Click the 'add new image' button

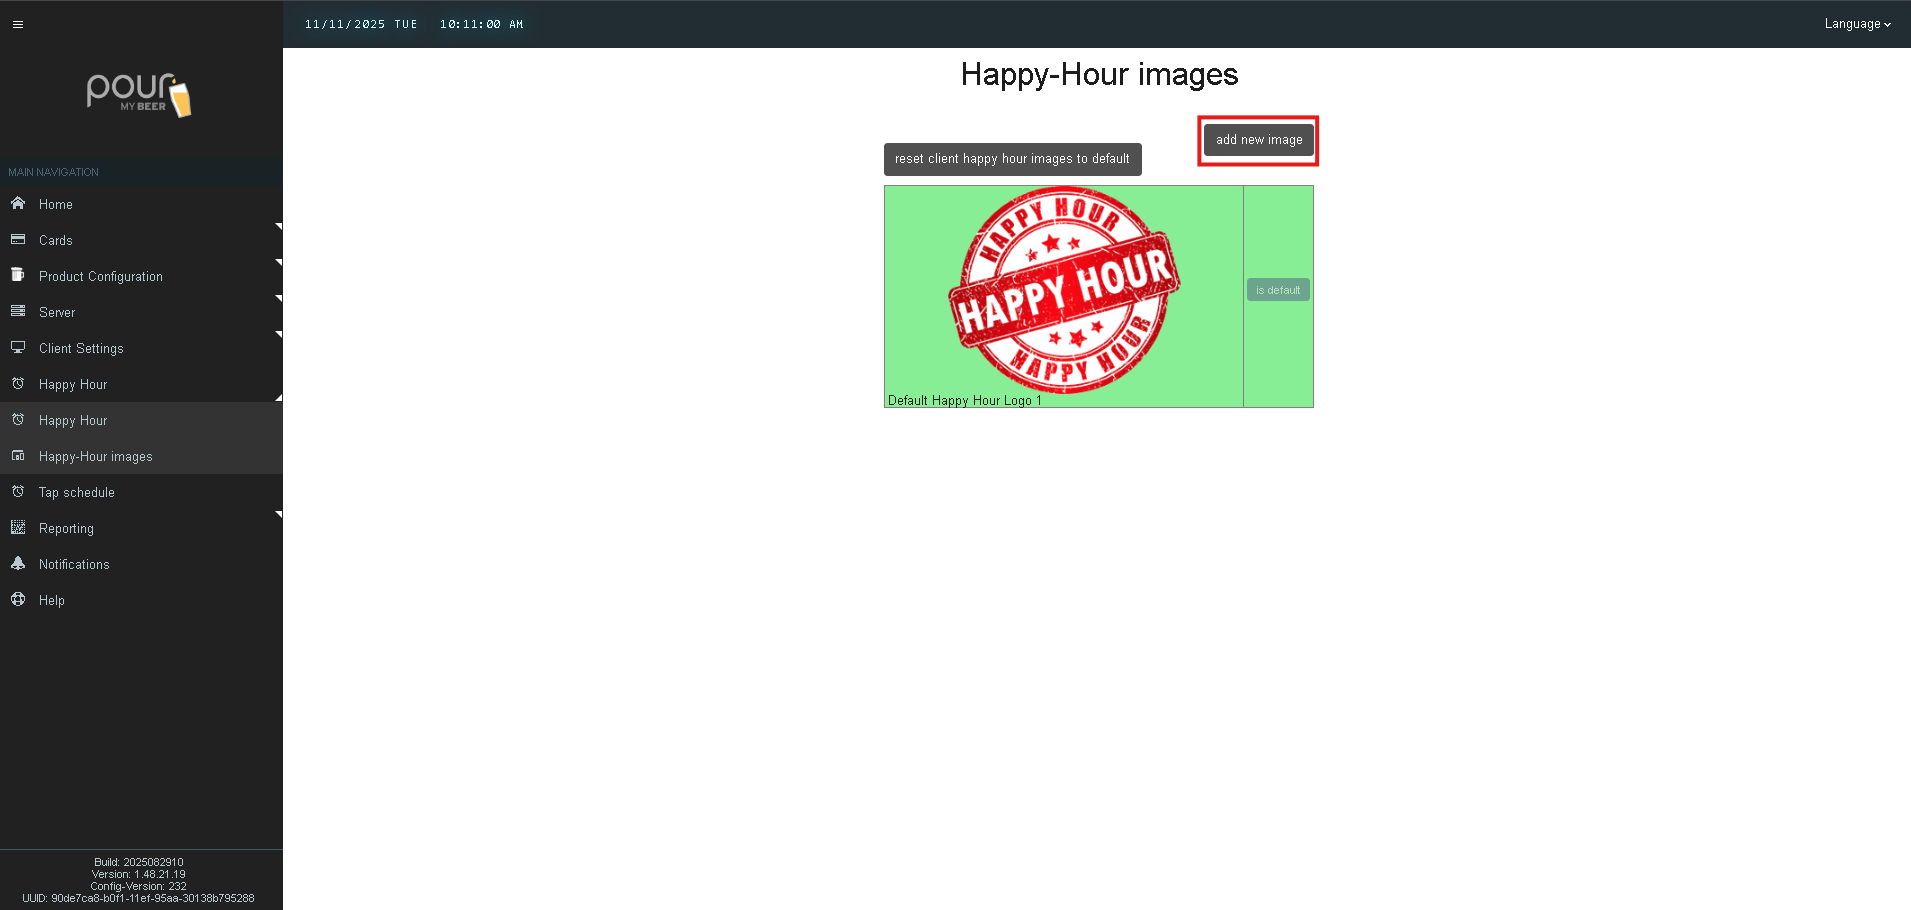pyautogui.click(x=1258, y=140)
